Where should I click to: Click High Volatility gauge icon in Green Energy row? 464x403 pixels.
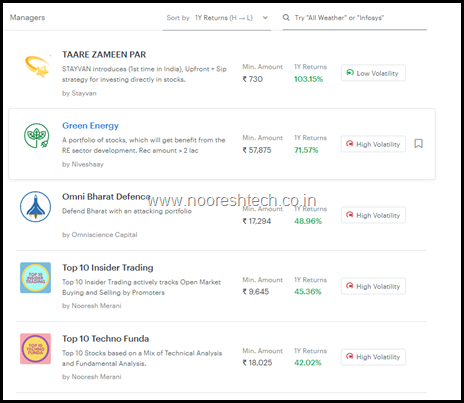349,144
